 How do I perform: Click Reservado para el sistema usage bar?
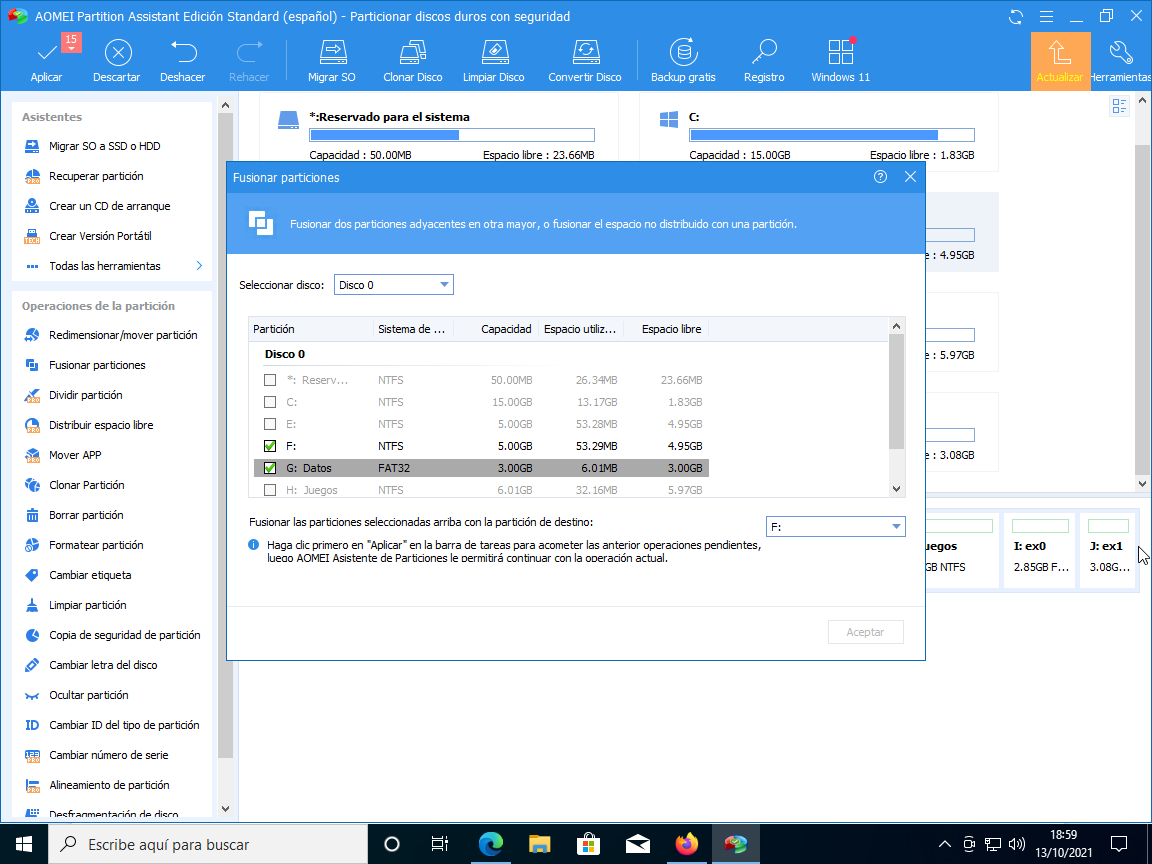[452, 135]
